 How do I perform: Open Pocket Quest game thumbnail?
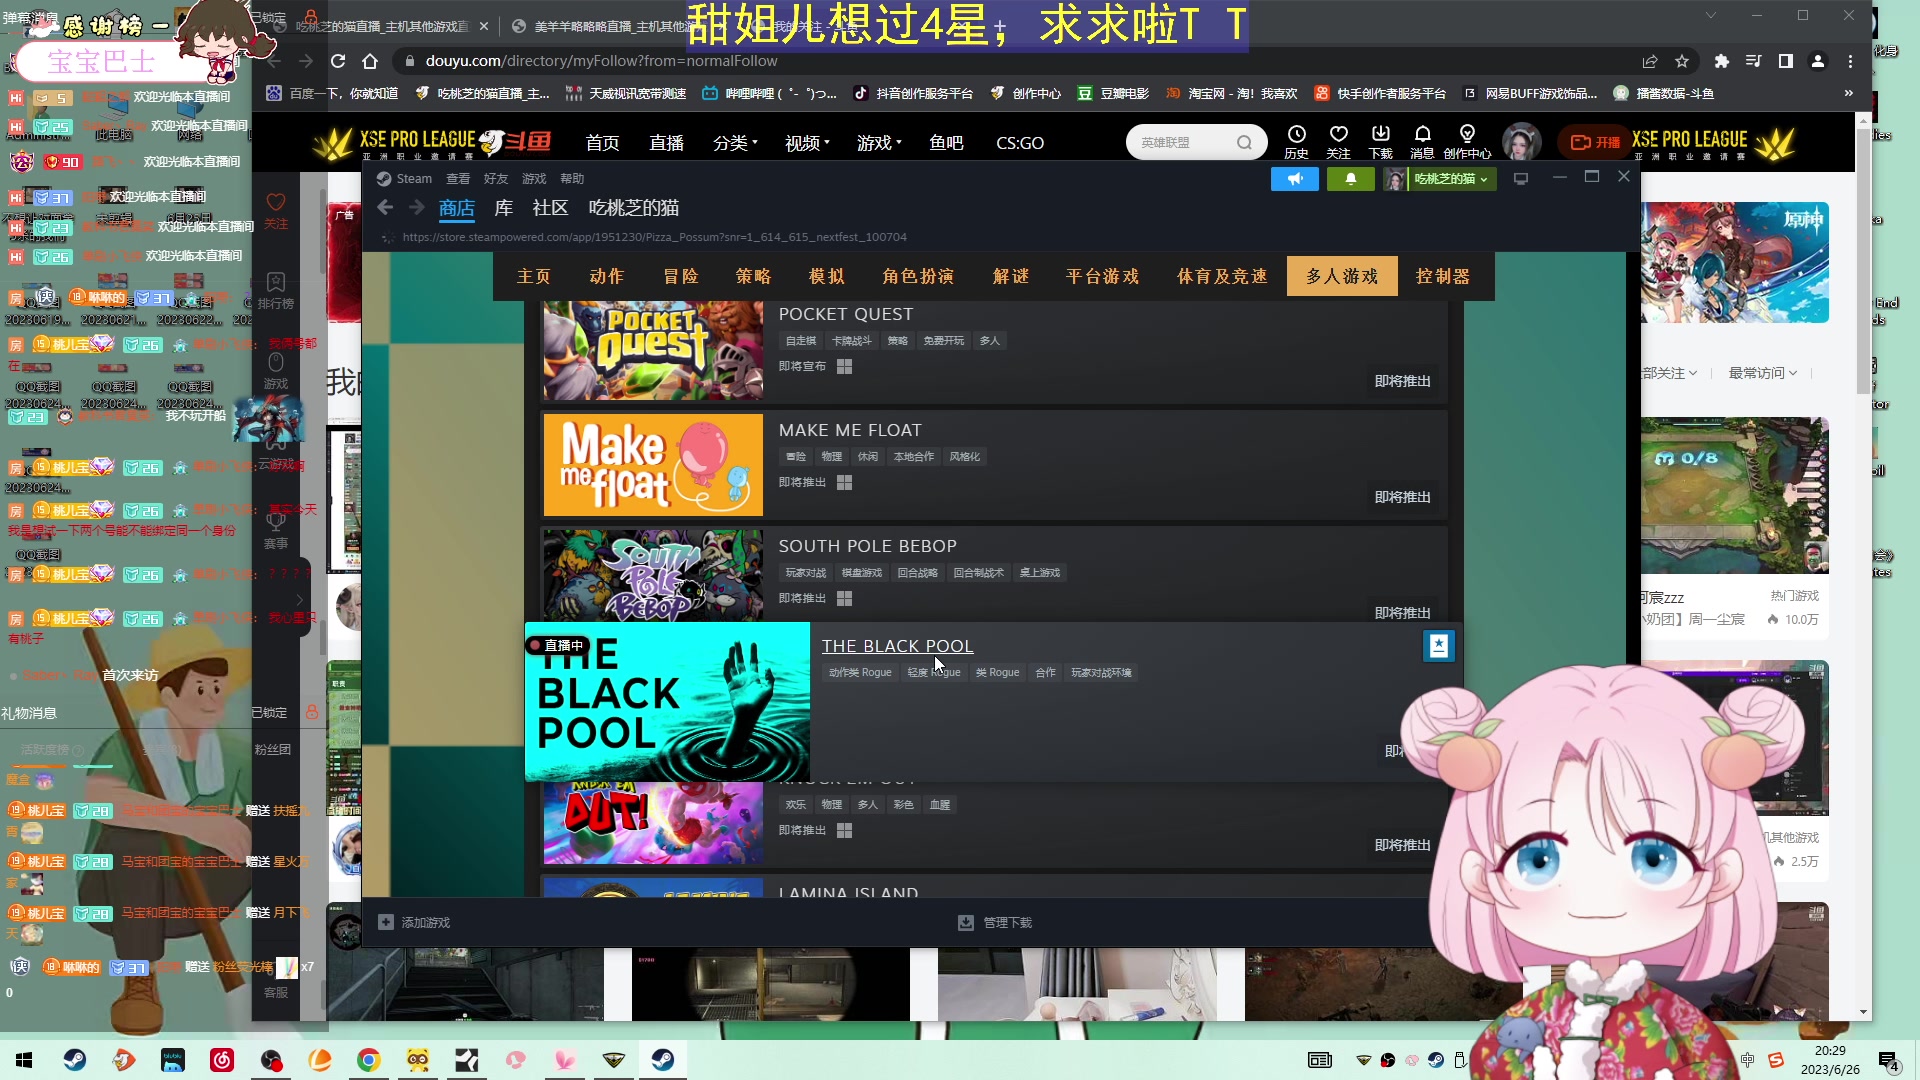653,350
